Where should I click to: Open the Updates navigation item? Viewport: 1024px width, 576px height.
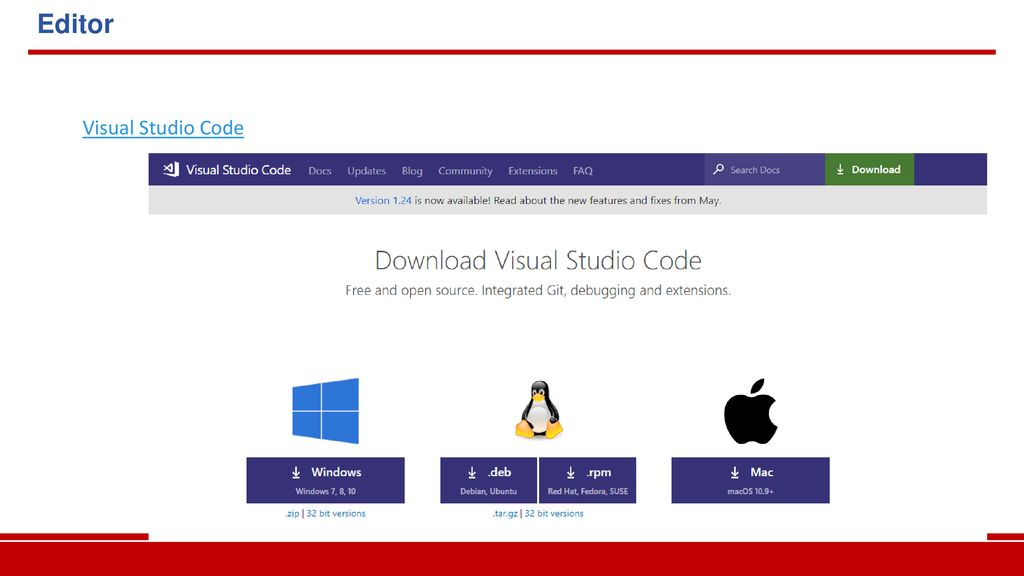pyautogui.click(x=366, y=170)
